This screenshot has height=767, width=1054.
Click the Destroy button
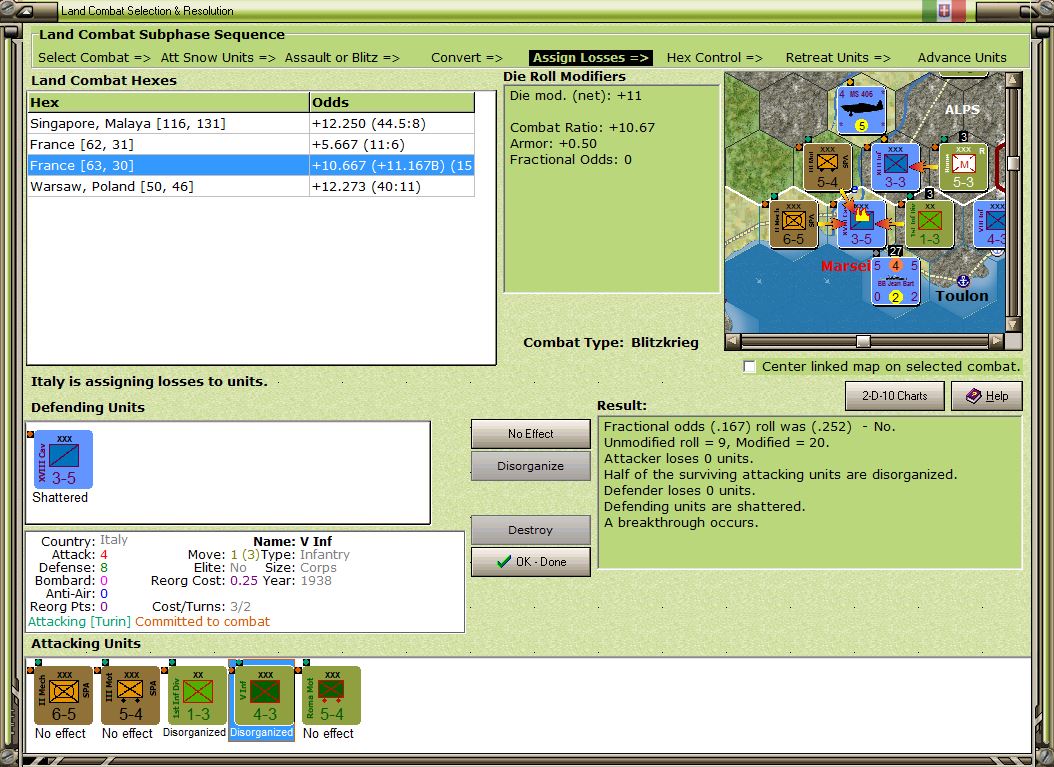(x=530, y=530)
